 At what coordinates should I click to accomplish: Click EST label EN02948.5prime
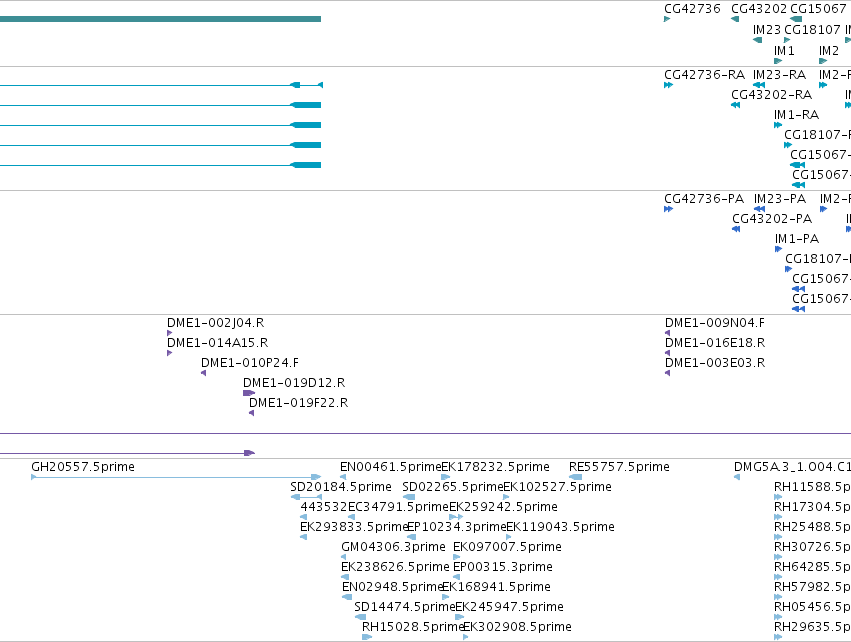[x=393, y=587]
